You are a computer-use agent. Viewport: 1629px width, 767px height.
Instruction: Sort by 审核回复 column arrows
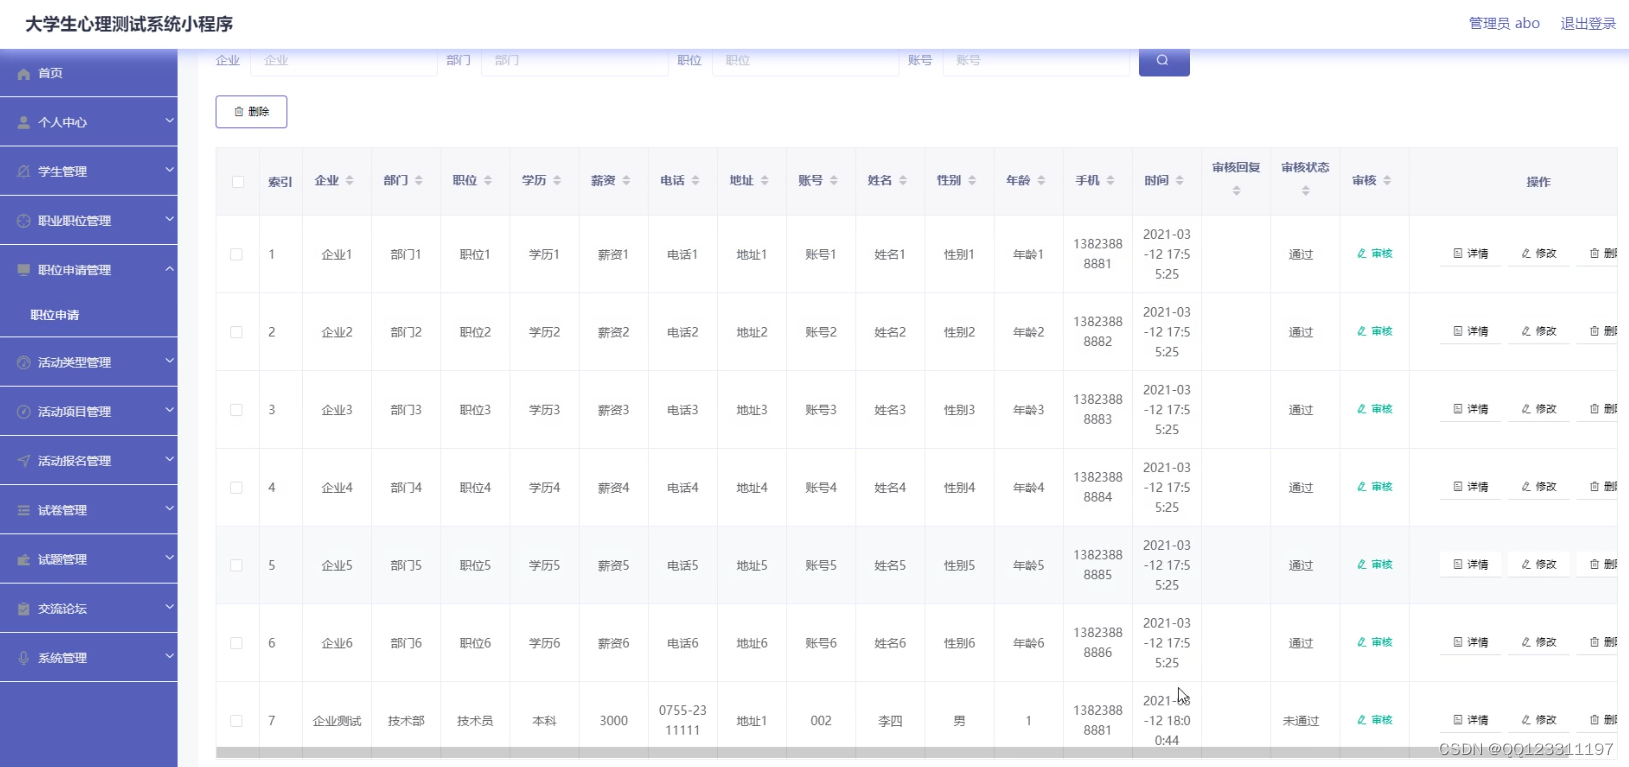[x=1237, y=191]
